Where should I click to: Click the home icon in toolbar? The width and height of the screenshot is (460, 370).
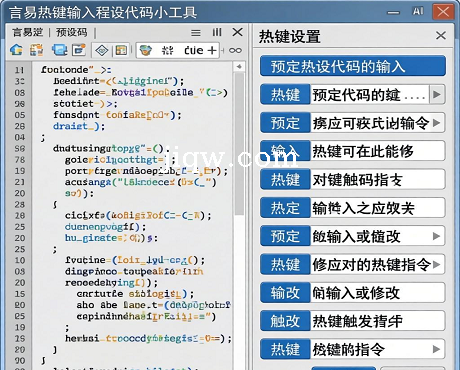click(x=16, y=50)
